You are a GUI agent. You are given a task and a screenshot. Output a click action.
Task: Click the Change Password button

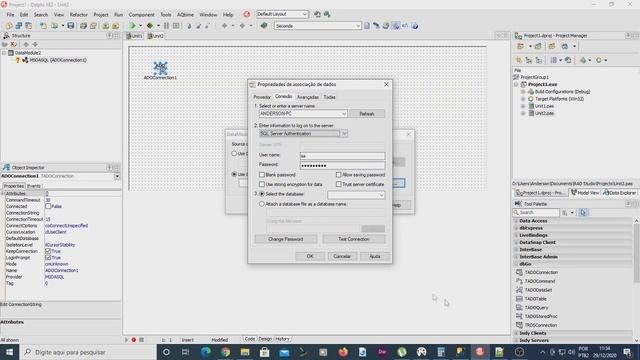point(285,239)
